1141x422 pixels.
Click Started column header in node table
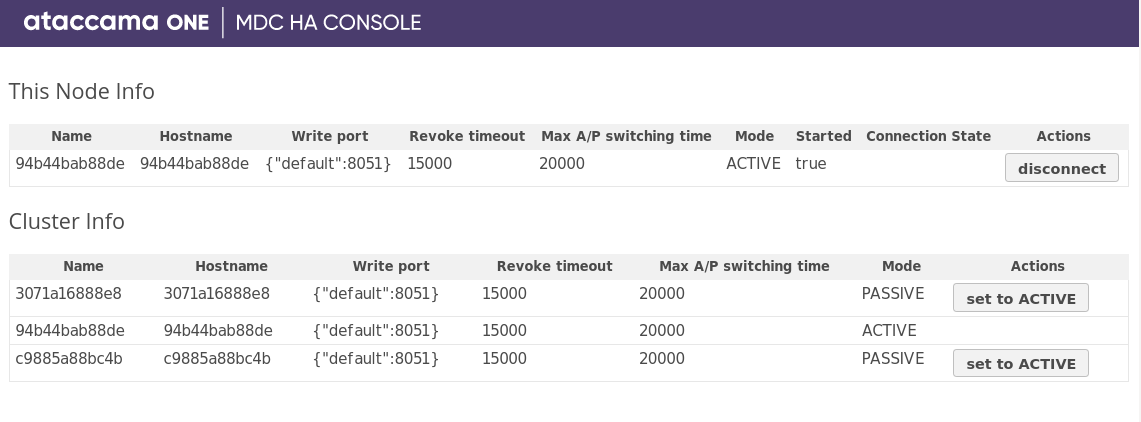pos(823,136)
